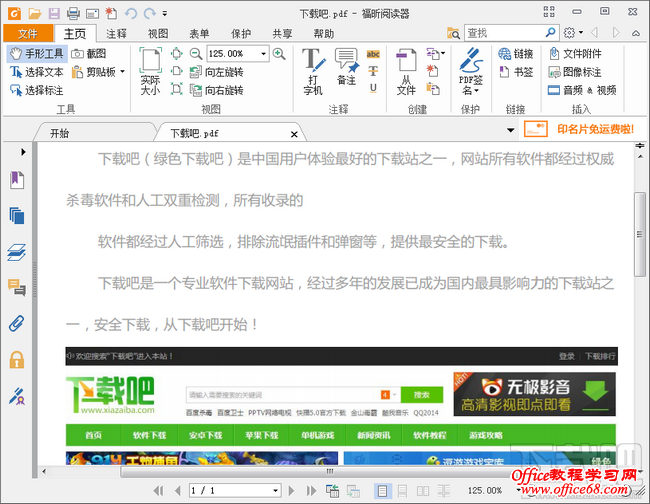Viewport: 650px width, 504px height.
Task: Click the Print icon in title bar
Action: click(73, 13)
